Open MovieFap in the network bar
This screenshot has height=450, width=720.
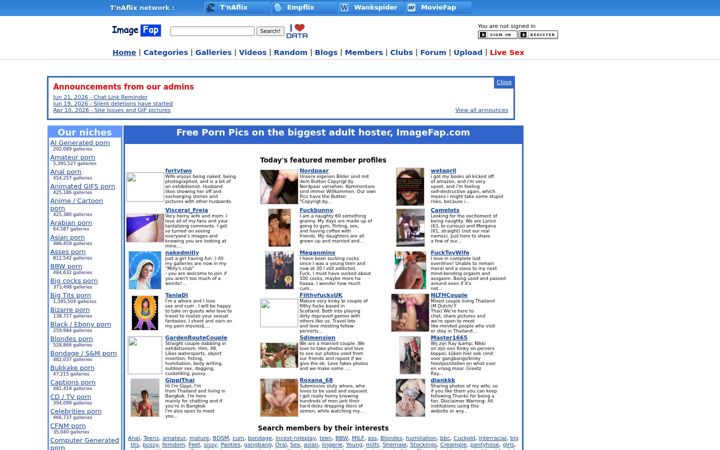438,7
